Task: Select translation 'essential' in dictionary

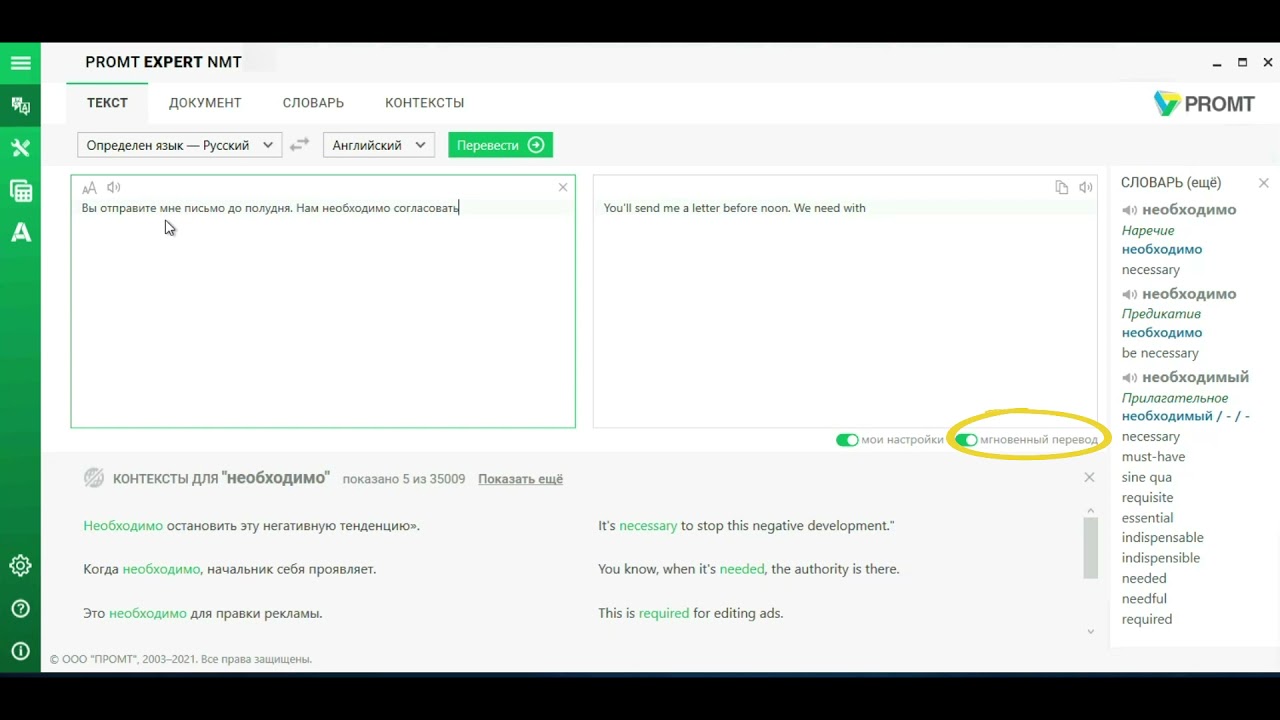Action: pyautogui.click(x=1148, y=518)
